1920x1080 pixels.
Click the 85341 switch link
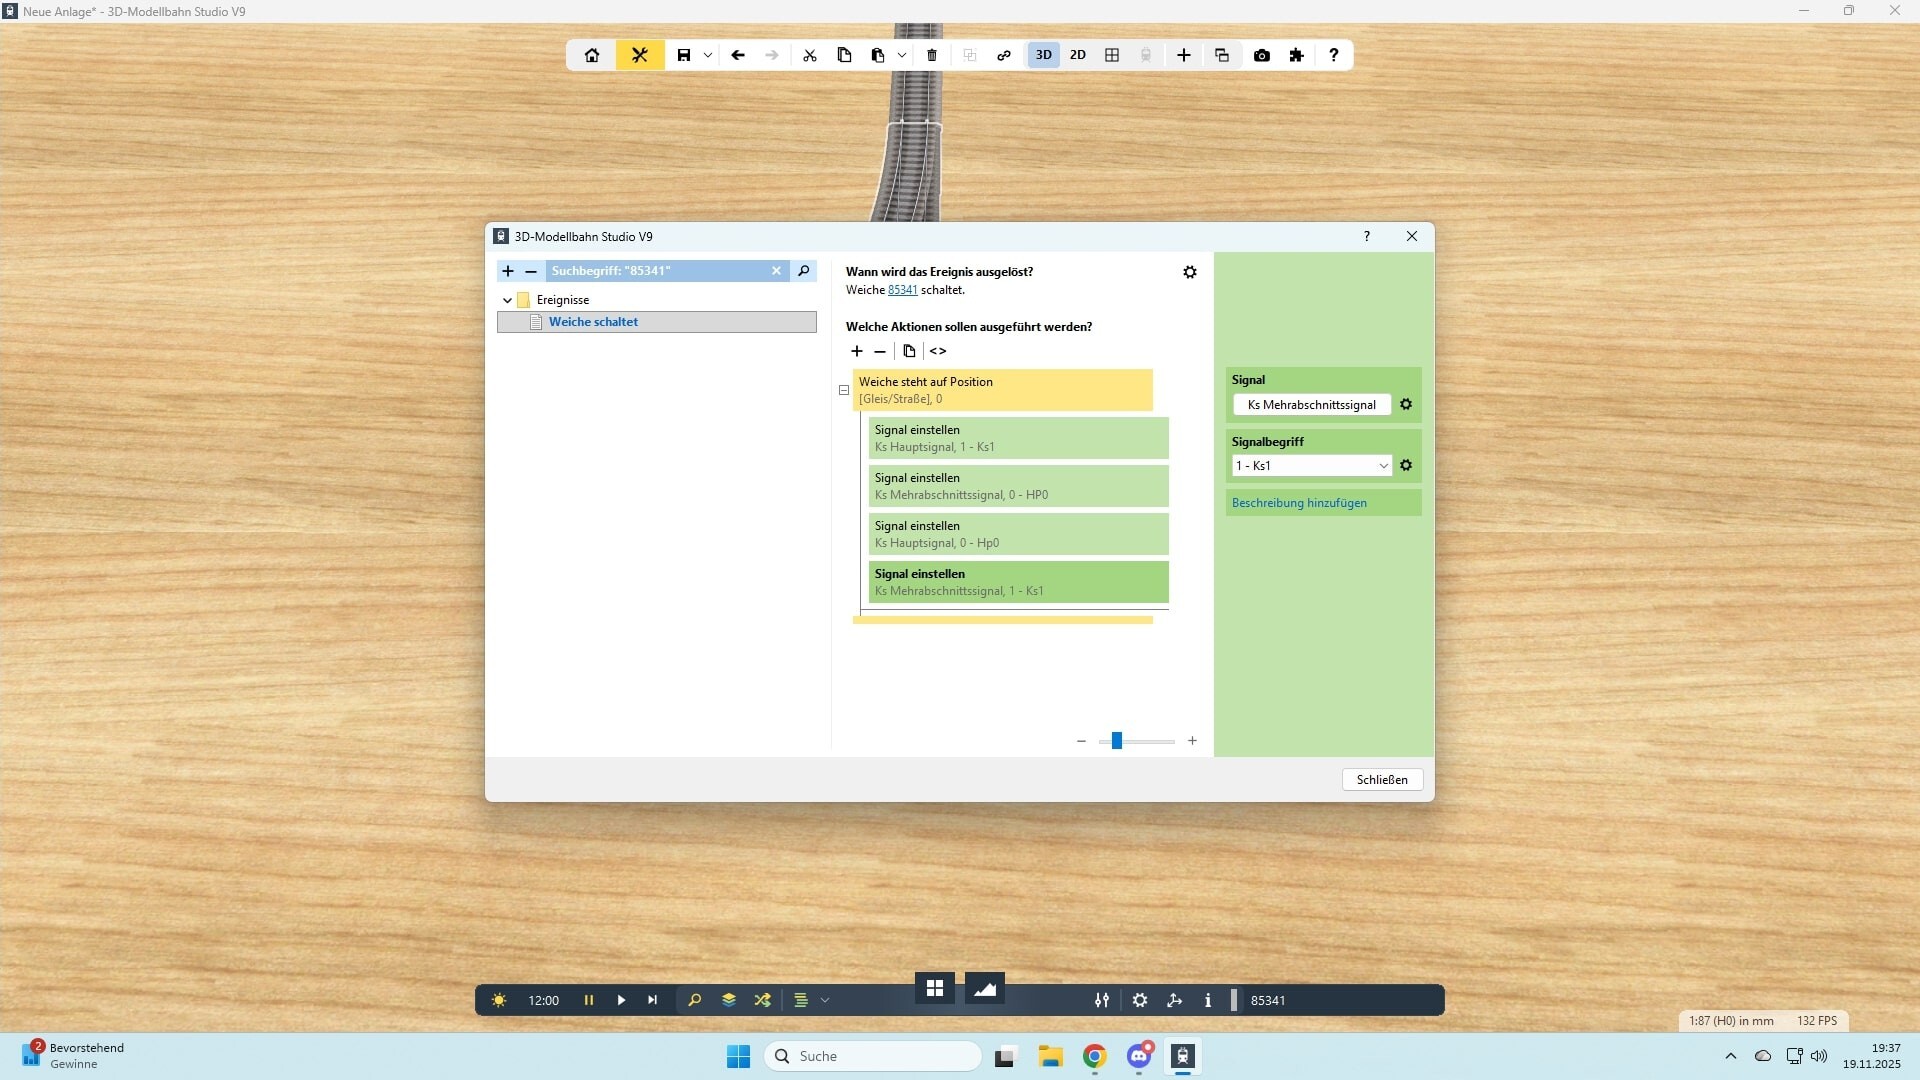click(x=902, y=290)
